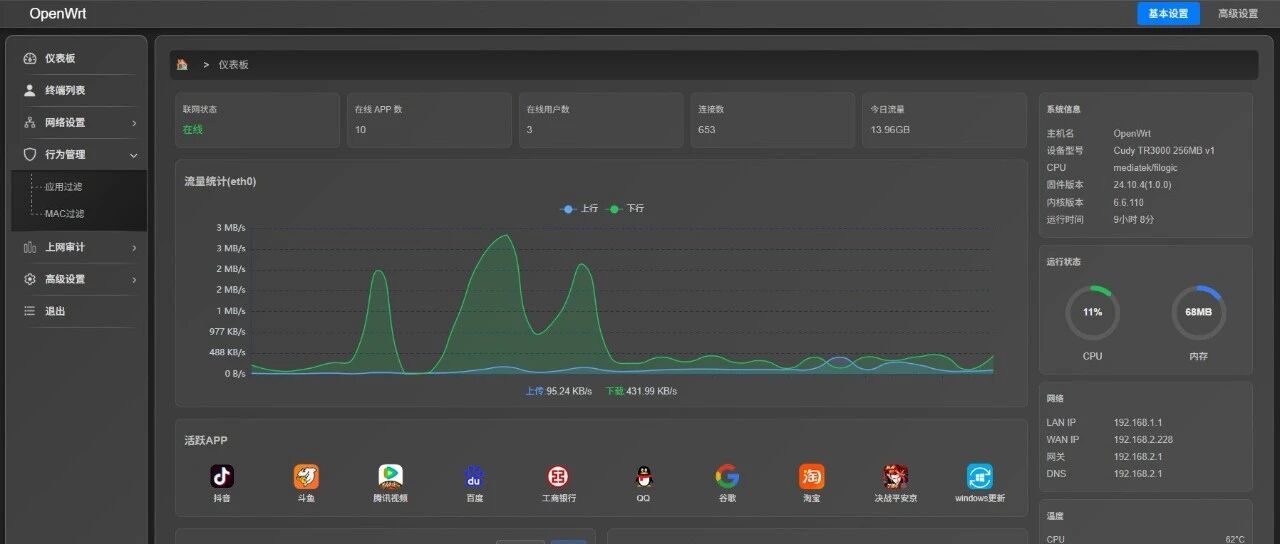This screenshot has height=544, width=1280.
Task: Click the 活跃APP section heading
Action: [206, 440]
